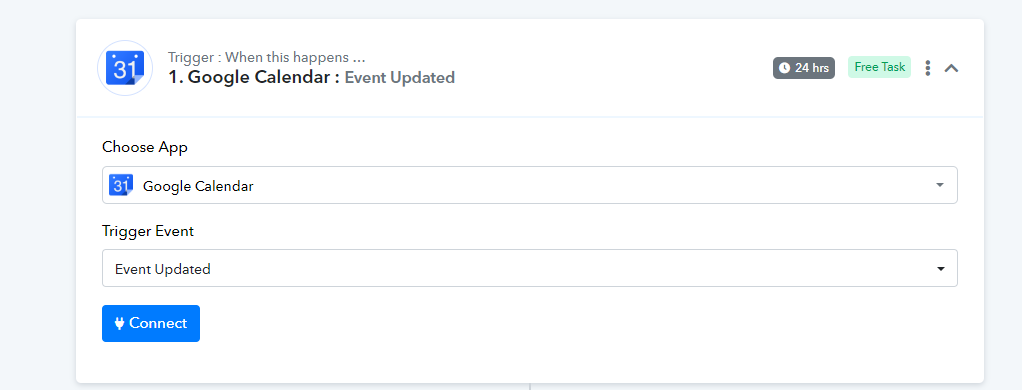This screenshot has height=390, width=1022.
Task: Click the Free Task badge
Action: pyautogui.click(x=879, y=67)
